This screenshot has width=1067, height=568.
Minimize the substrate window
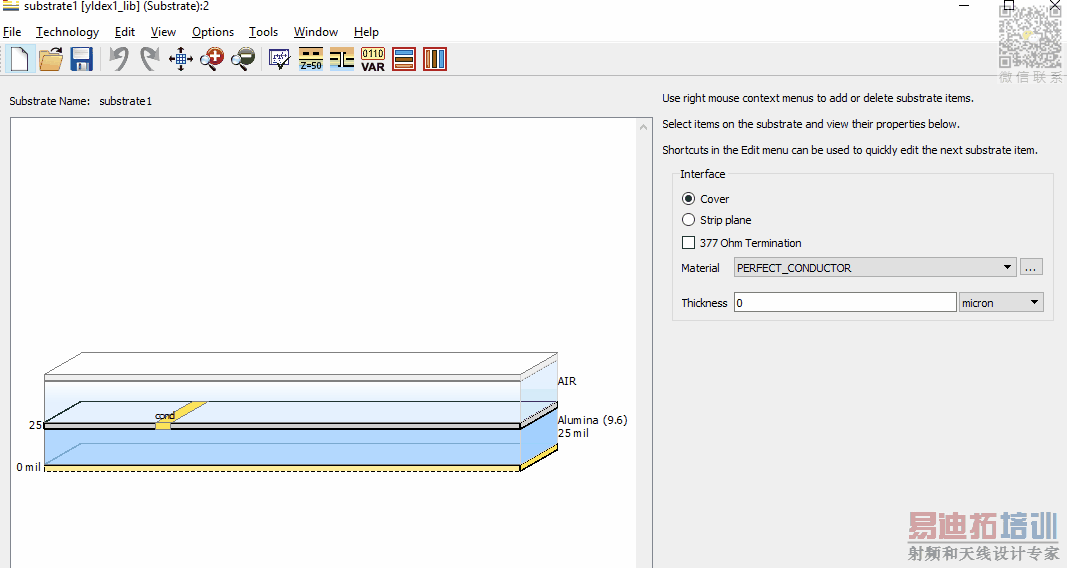pos(964,5)
